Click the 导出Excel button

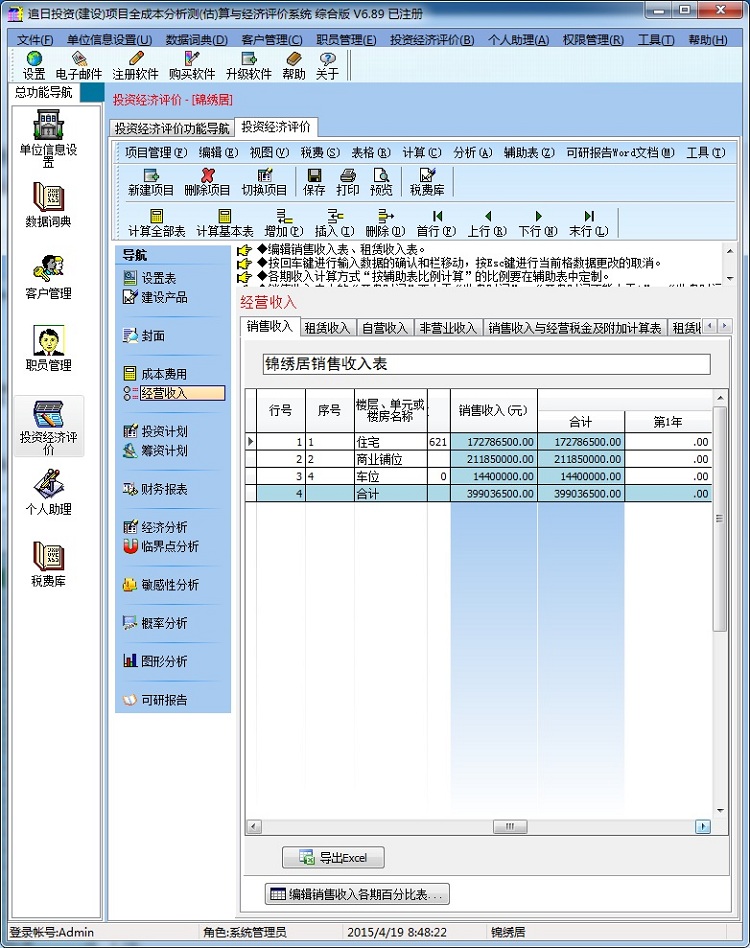pos(333,857)
